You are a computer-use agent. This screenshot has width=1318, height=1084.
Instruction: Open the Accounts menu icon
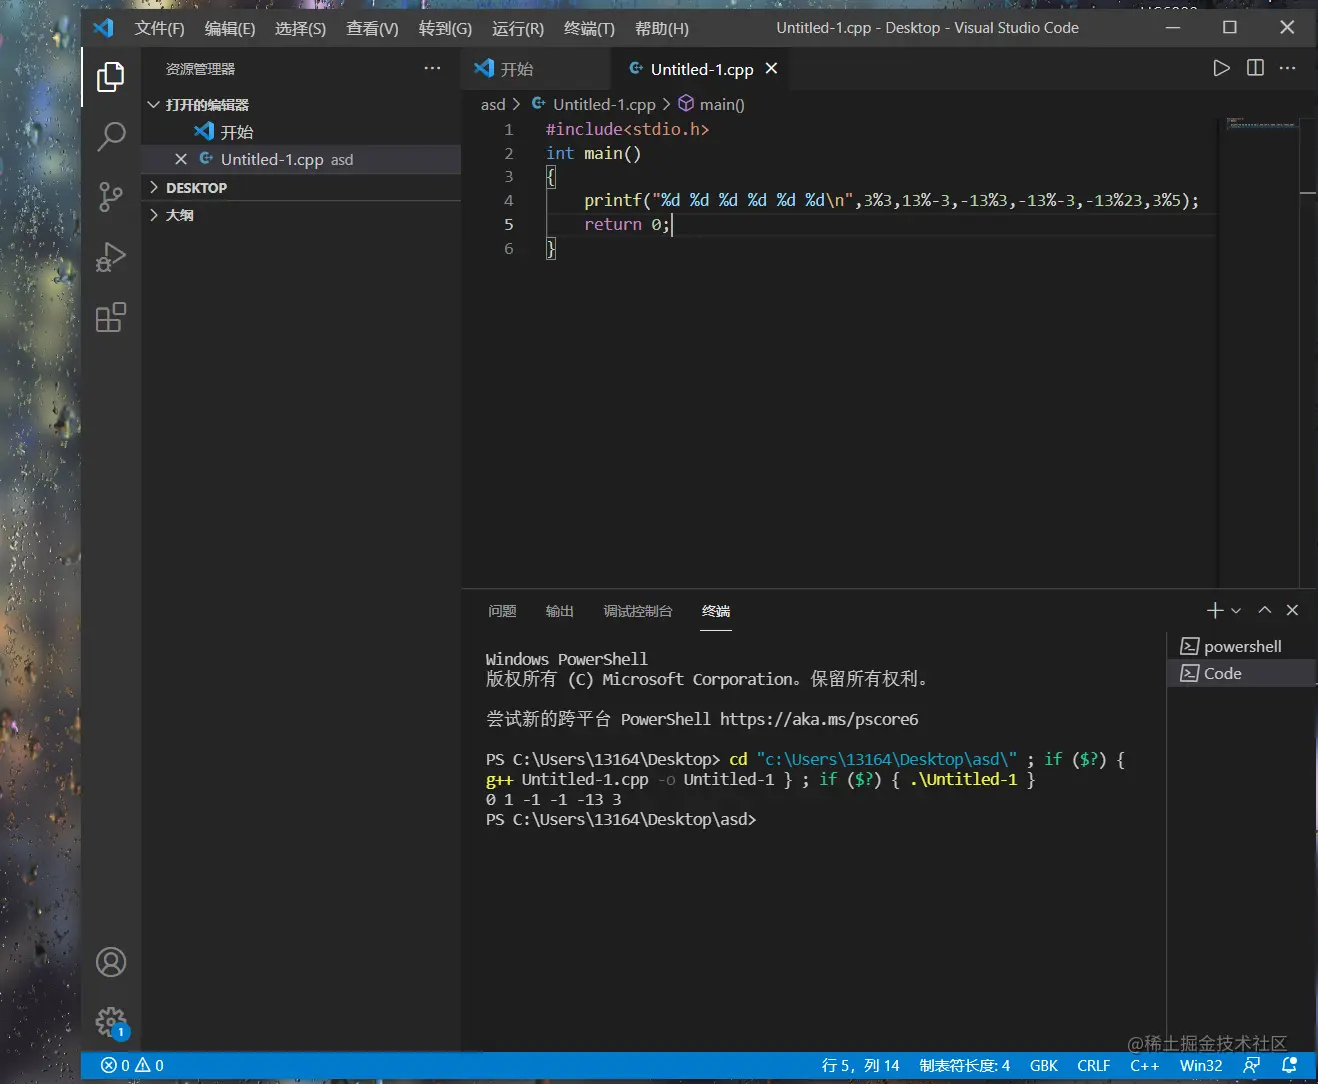[111, 962]
